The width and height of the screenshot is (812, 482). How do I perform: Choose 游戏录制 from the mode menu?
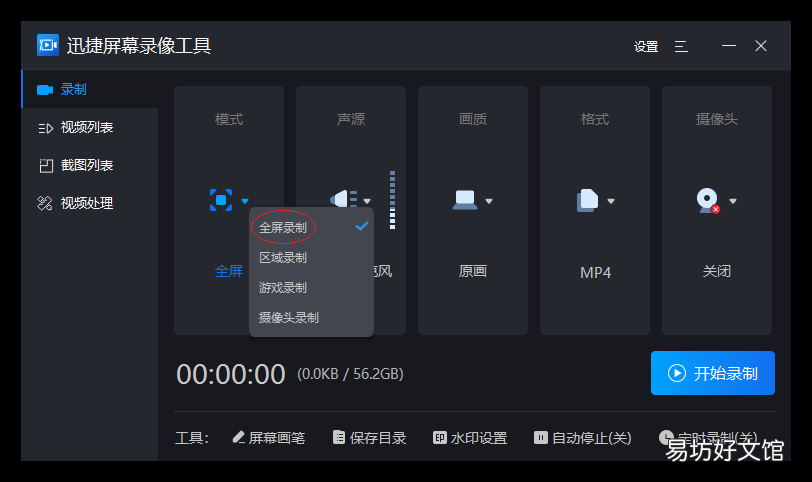click(x=311, y=287)
